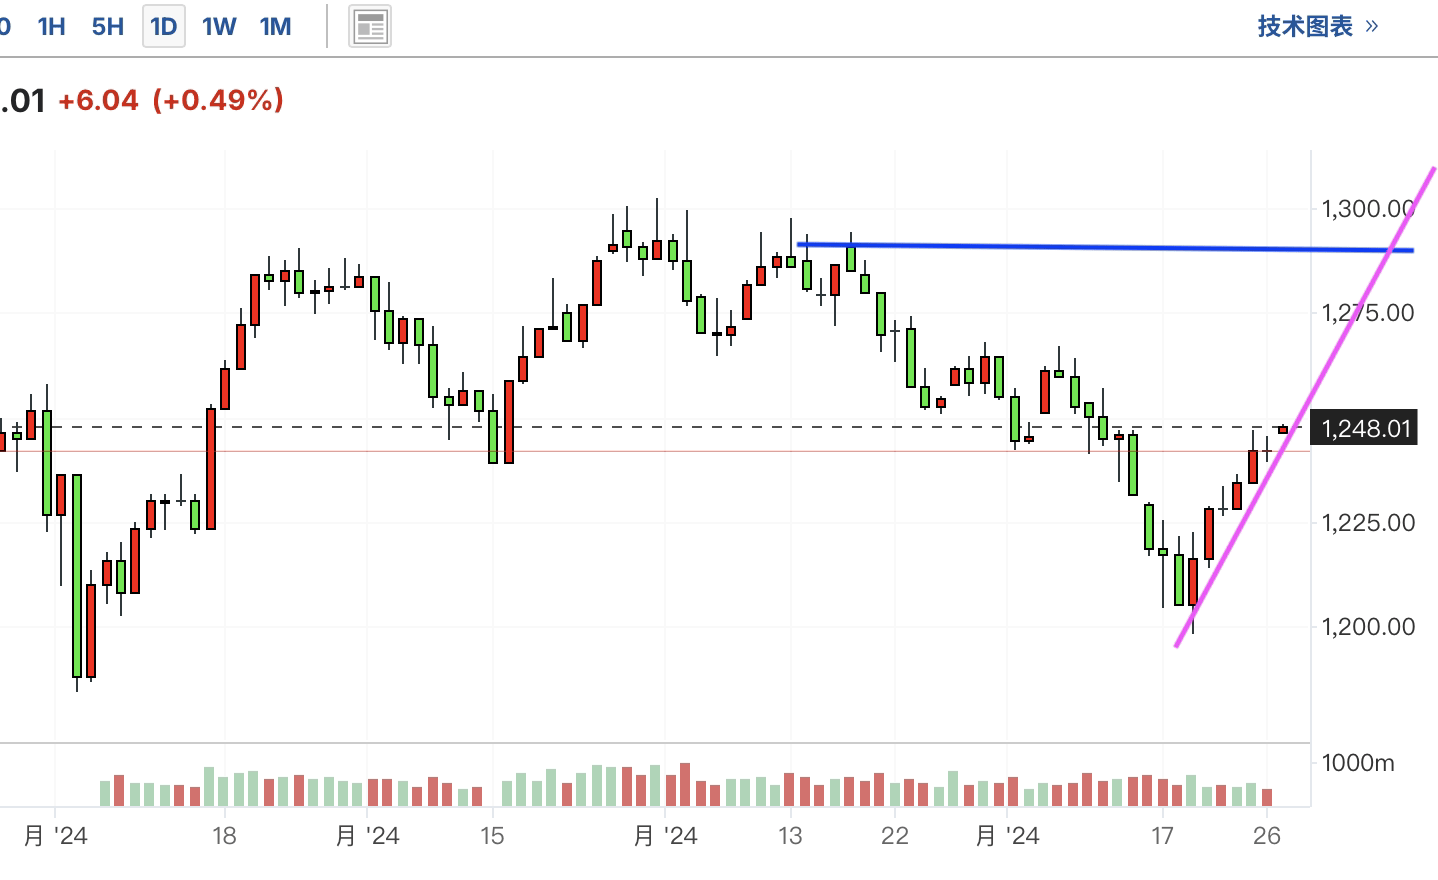Click the date label 22 on axis
1438x880 pixels.
click(x=895, y=836)
